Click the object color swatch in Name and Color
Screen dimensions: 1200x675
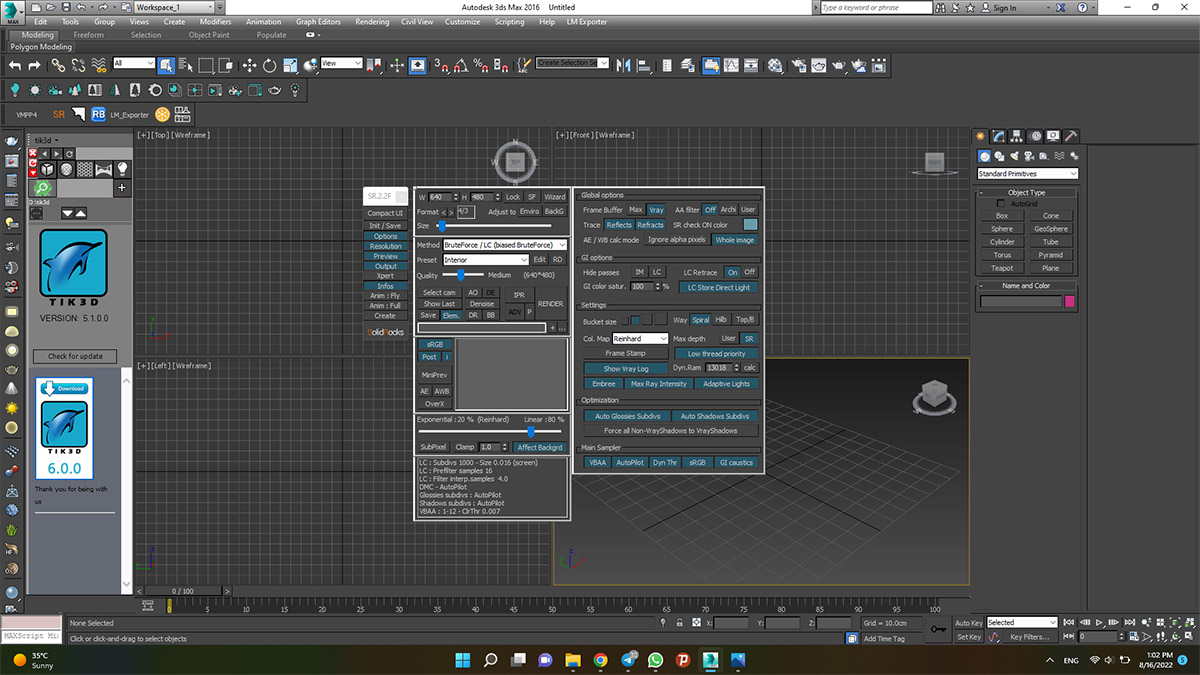coord(1070,301)
